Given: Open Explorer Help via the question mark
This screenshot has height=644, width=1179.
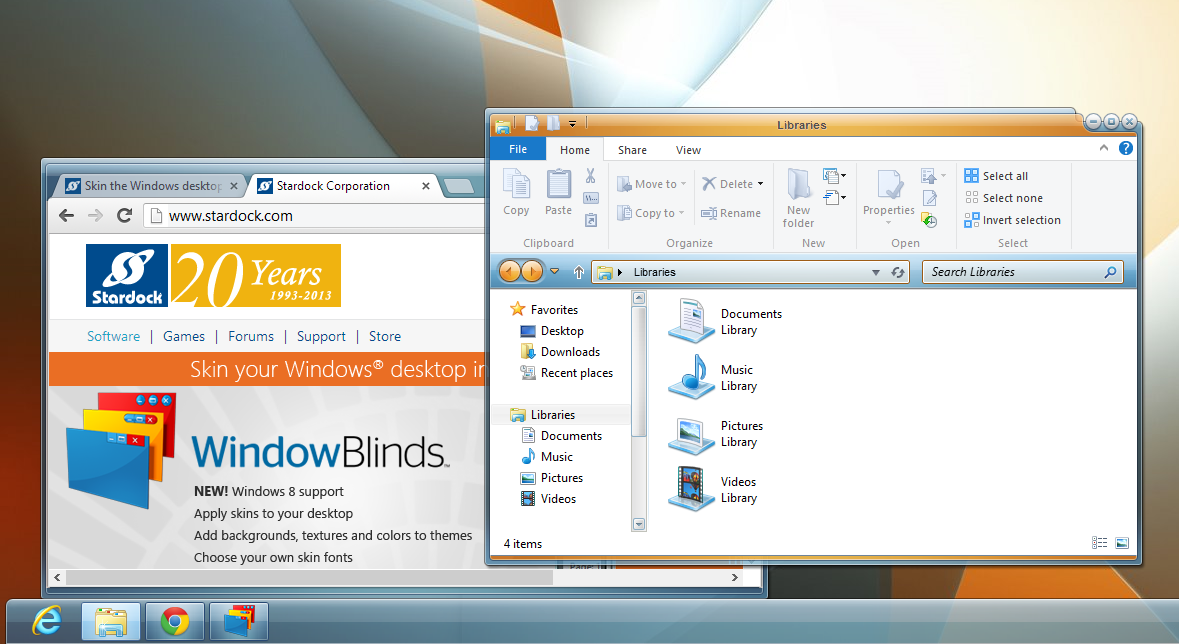Looking at the screenshot, I should (1126, 148).
